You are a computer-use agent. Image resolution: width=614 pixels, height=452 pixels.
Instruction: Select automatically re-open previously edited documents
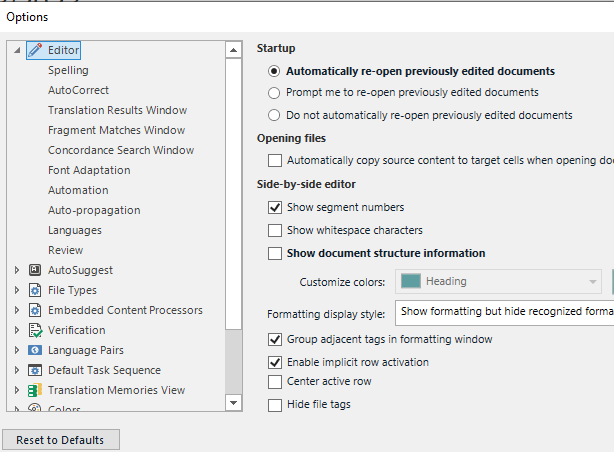[x=274, y=71]
